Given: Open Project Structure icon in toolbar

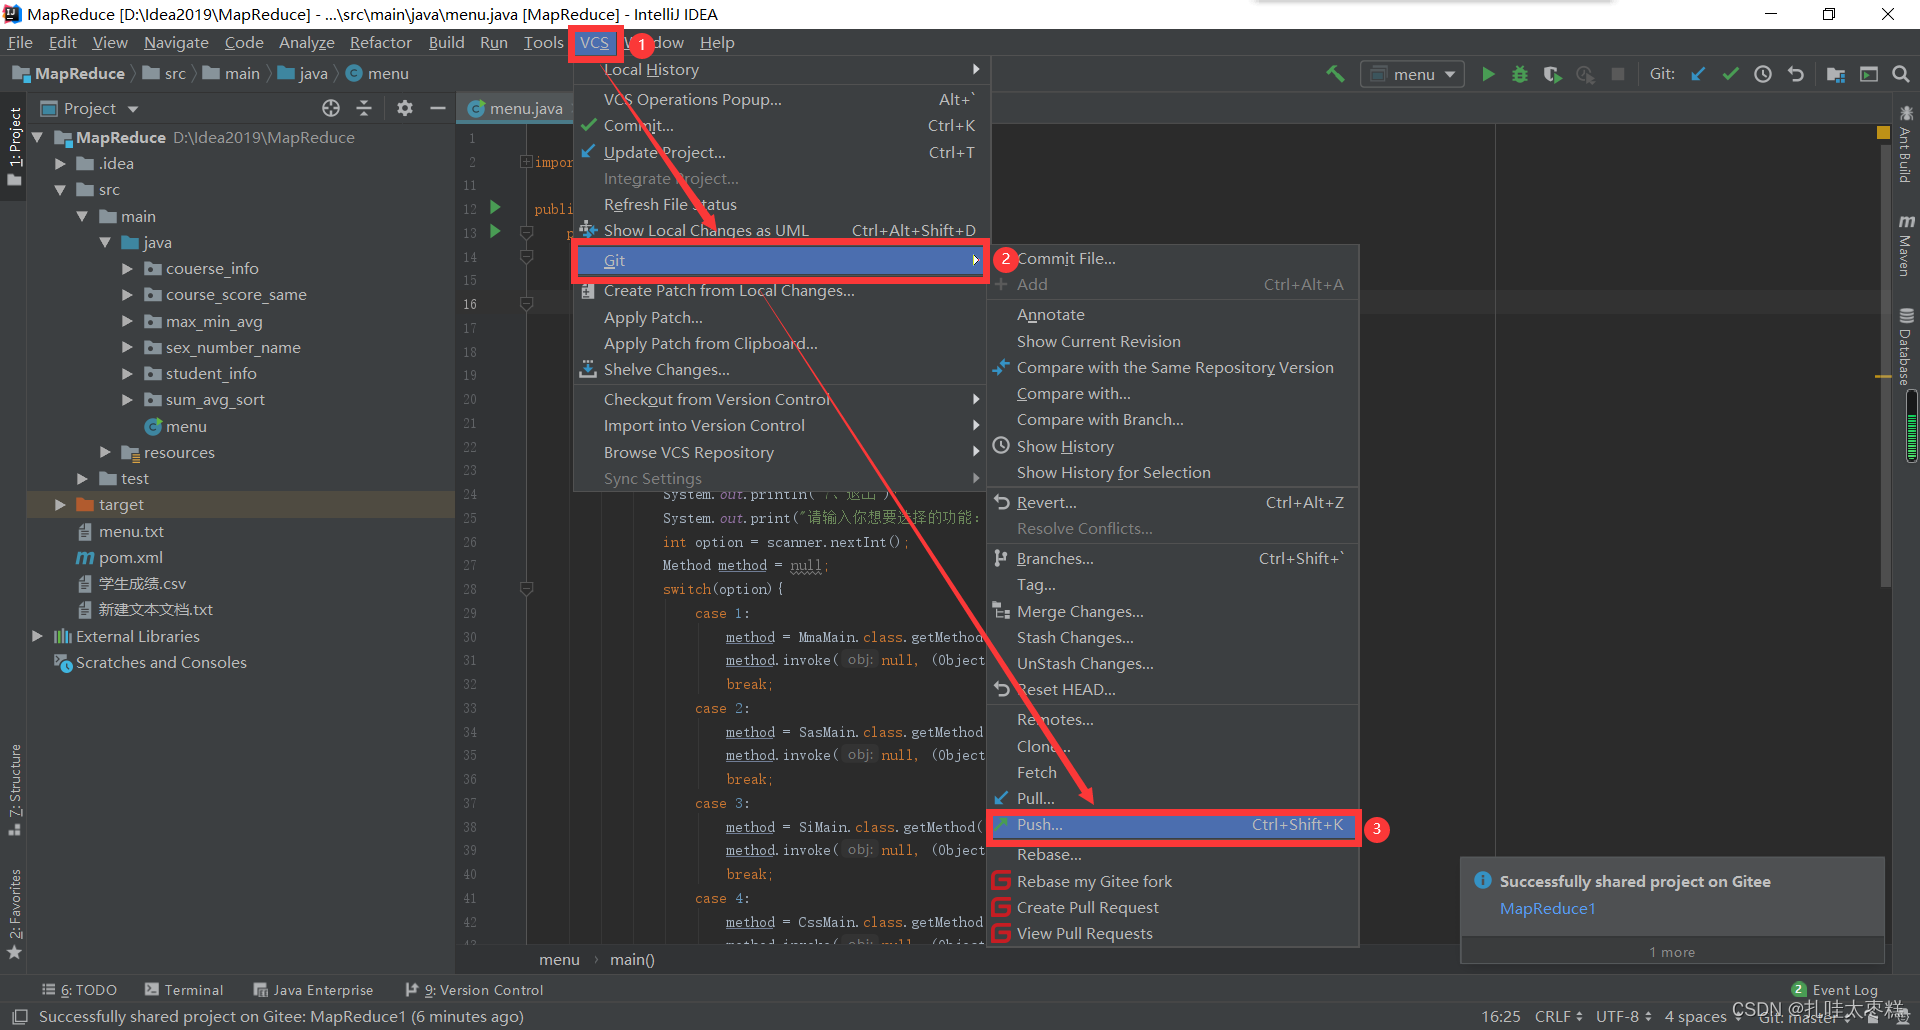Looking at the screenshot, I should click(1836, 74).
